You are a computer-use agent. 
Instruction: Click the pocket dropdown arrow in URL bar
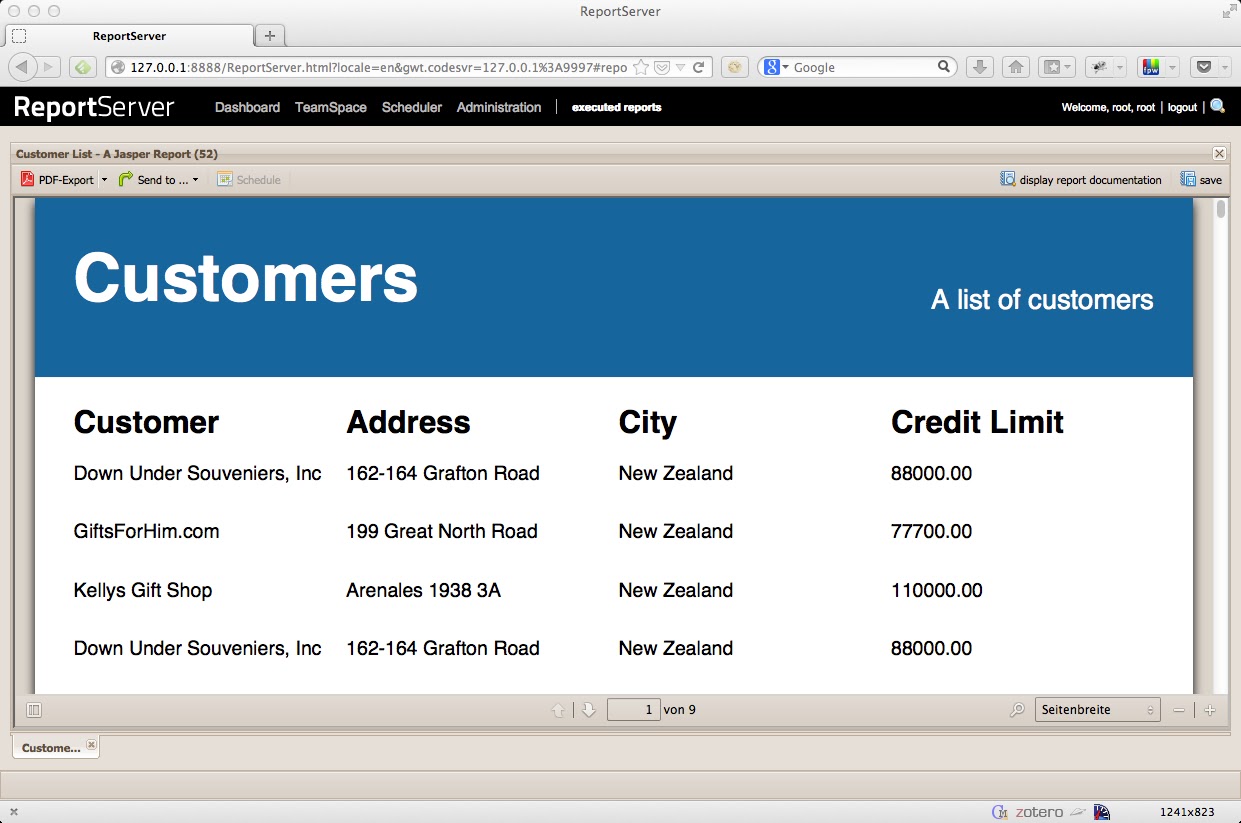click(x=679, y=67)
